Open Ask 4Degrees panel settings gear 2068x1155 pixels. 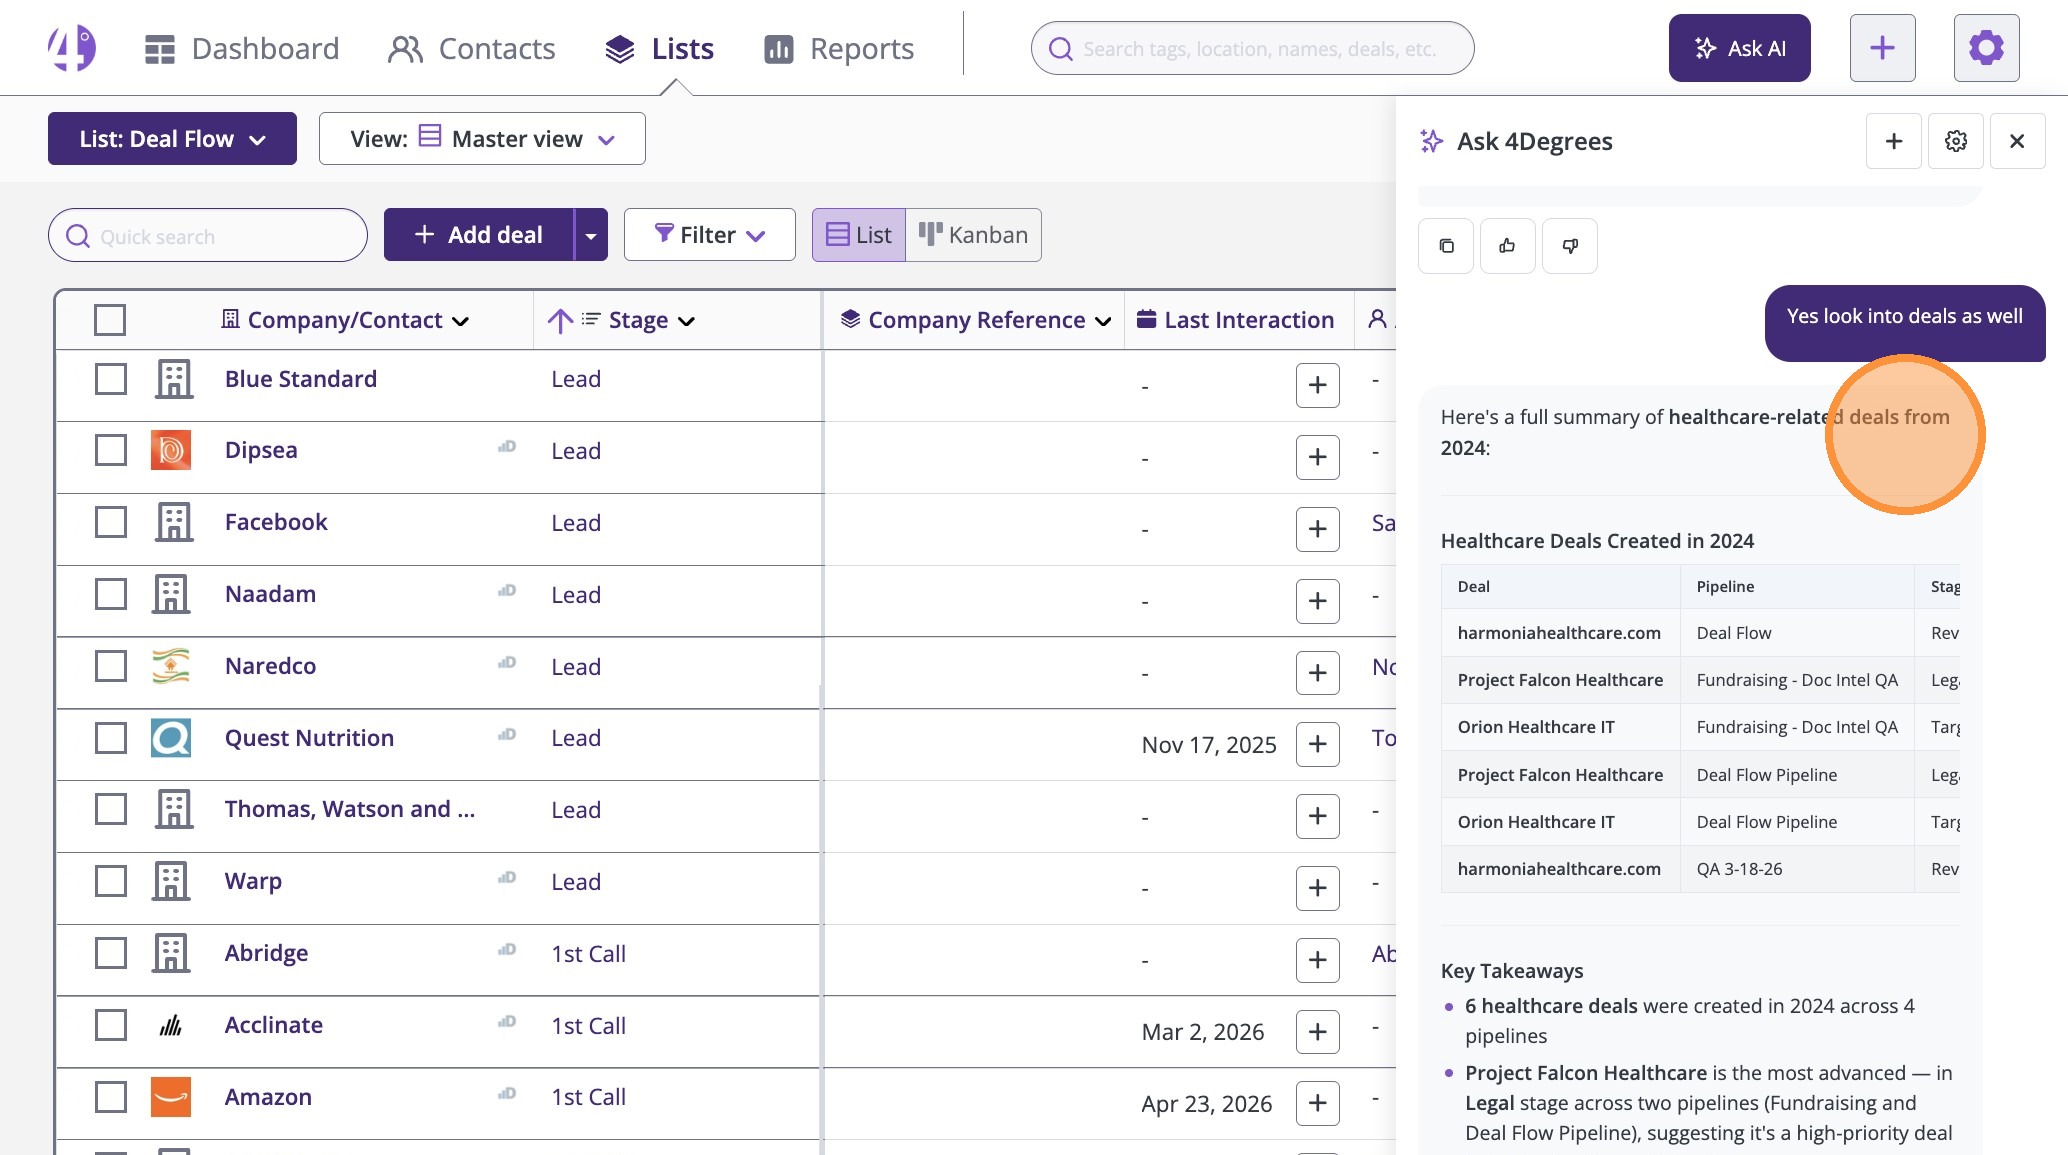[x=1956, y=142]
